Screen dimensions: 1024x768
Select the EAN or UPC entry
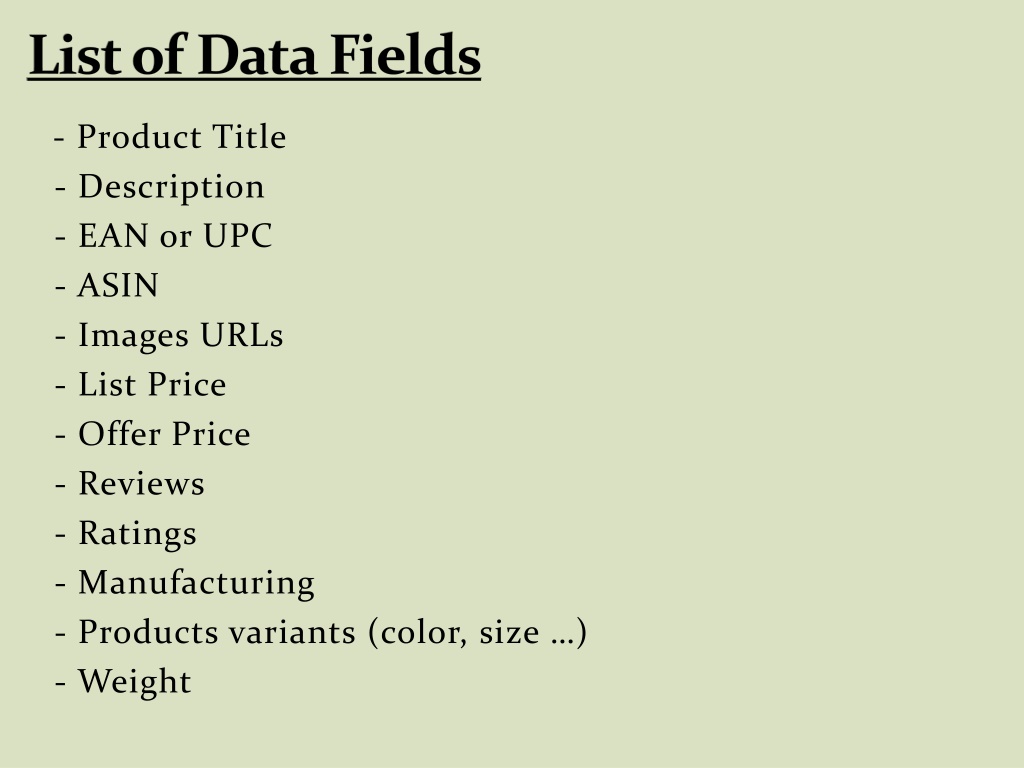163,236
